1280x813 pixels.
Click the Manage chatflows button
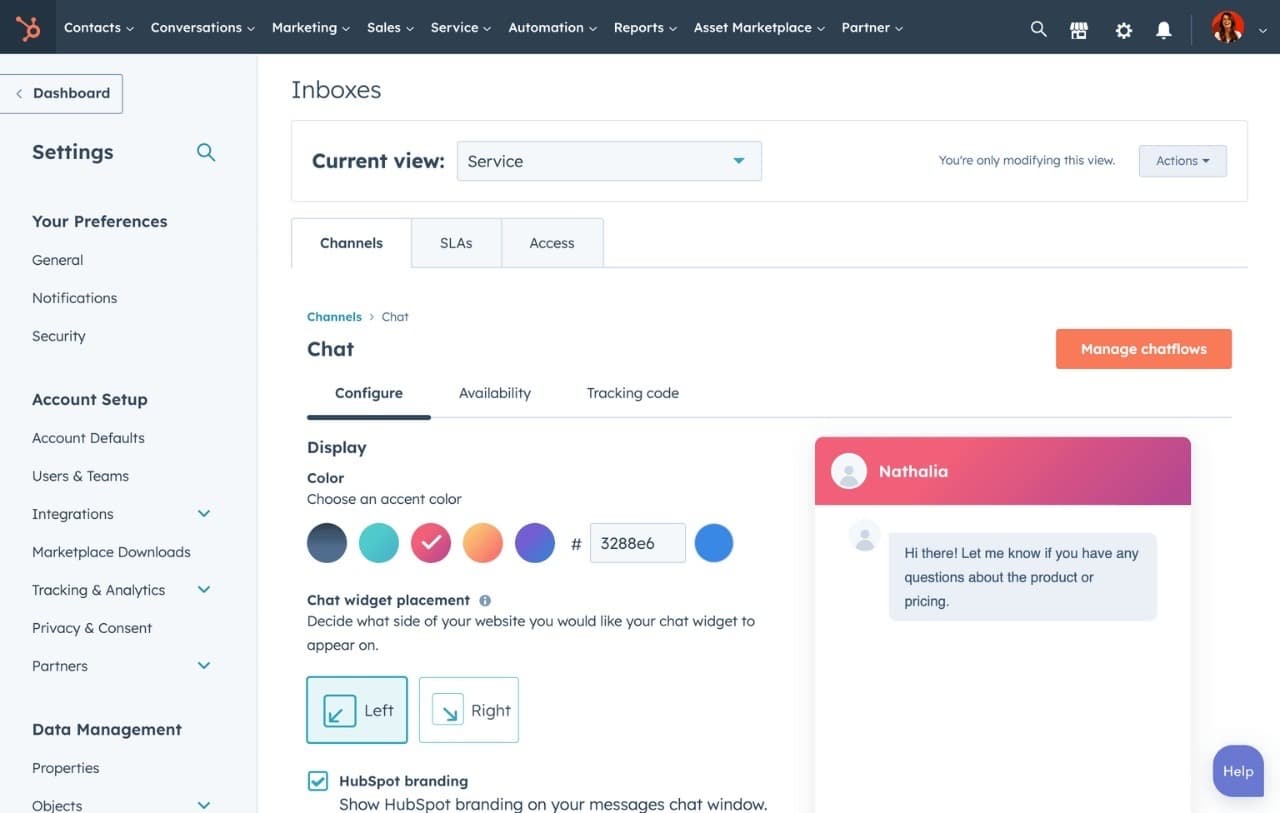(x=1143, y=348)
